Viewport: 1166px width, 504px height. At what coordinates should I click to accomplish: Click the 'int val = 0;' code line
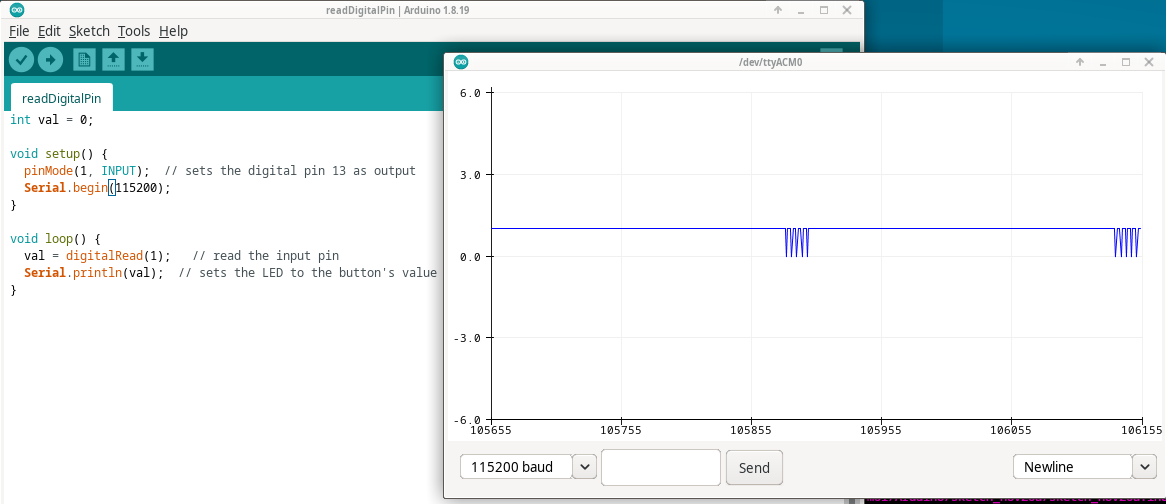coord(52,120)
